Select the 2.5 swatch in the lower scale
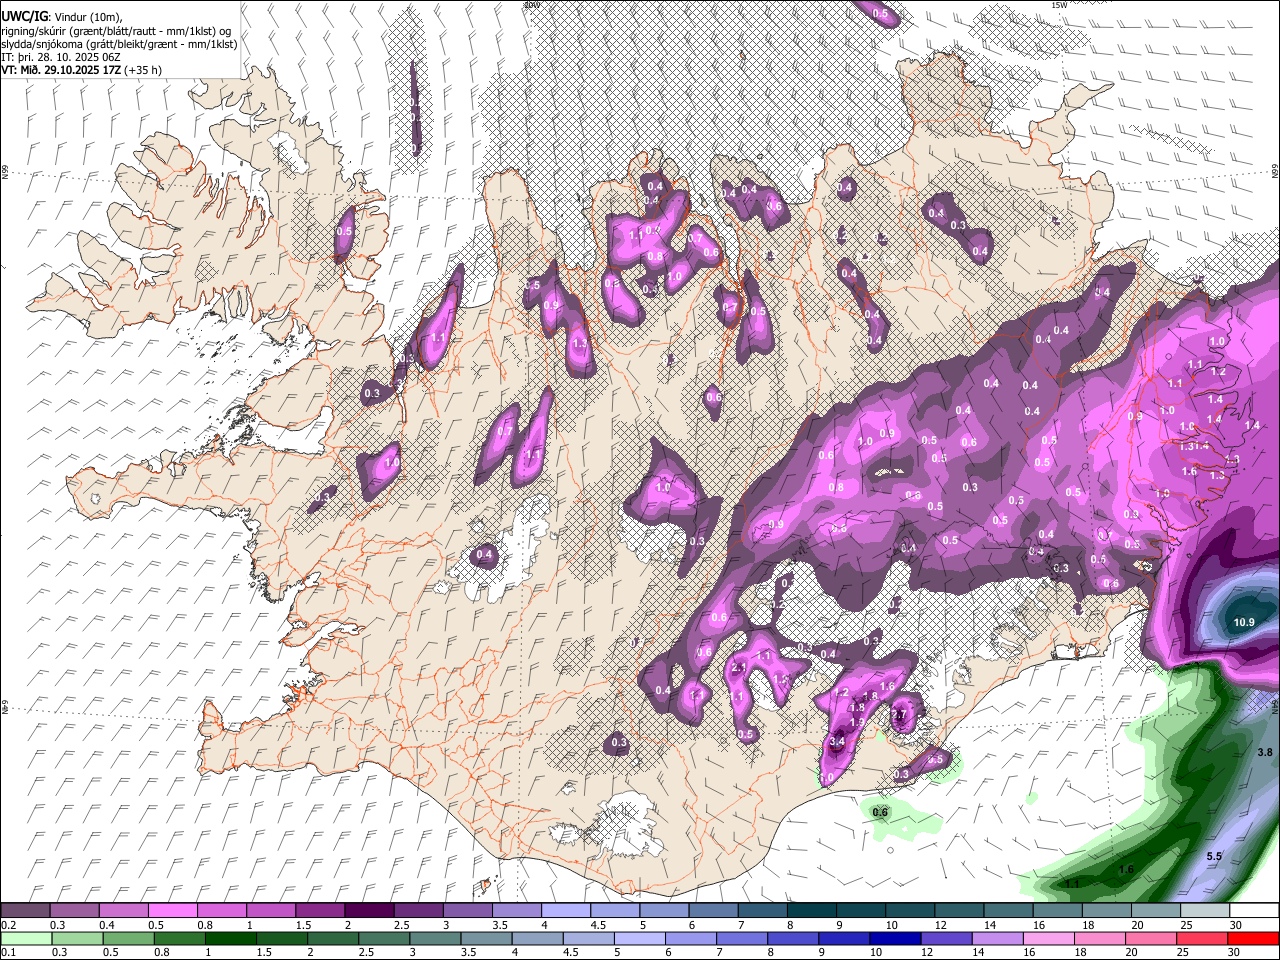This screenshot has height=960, width=1280. [386, 938]
